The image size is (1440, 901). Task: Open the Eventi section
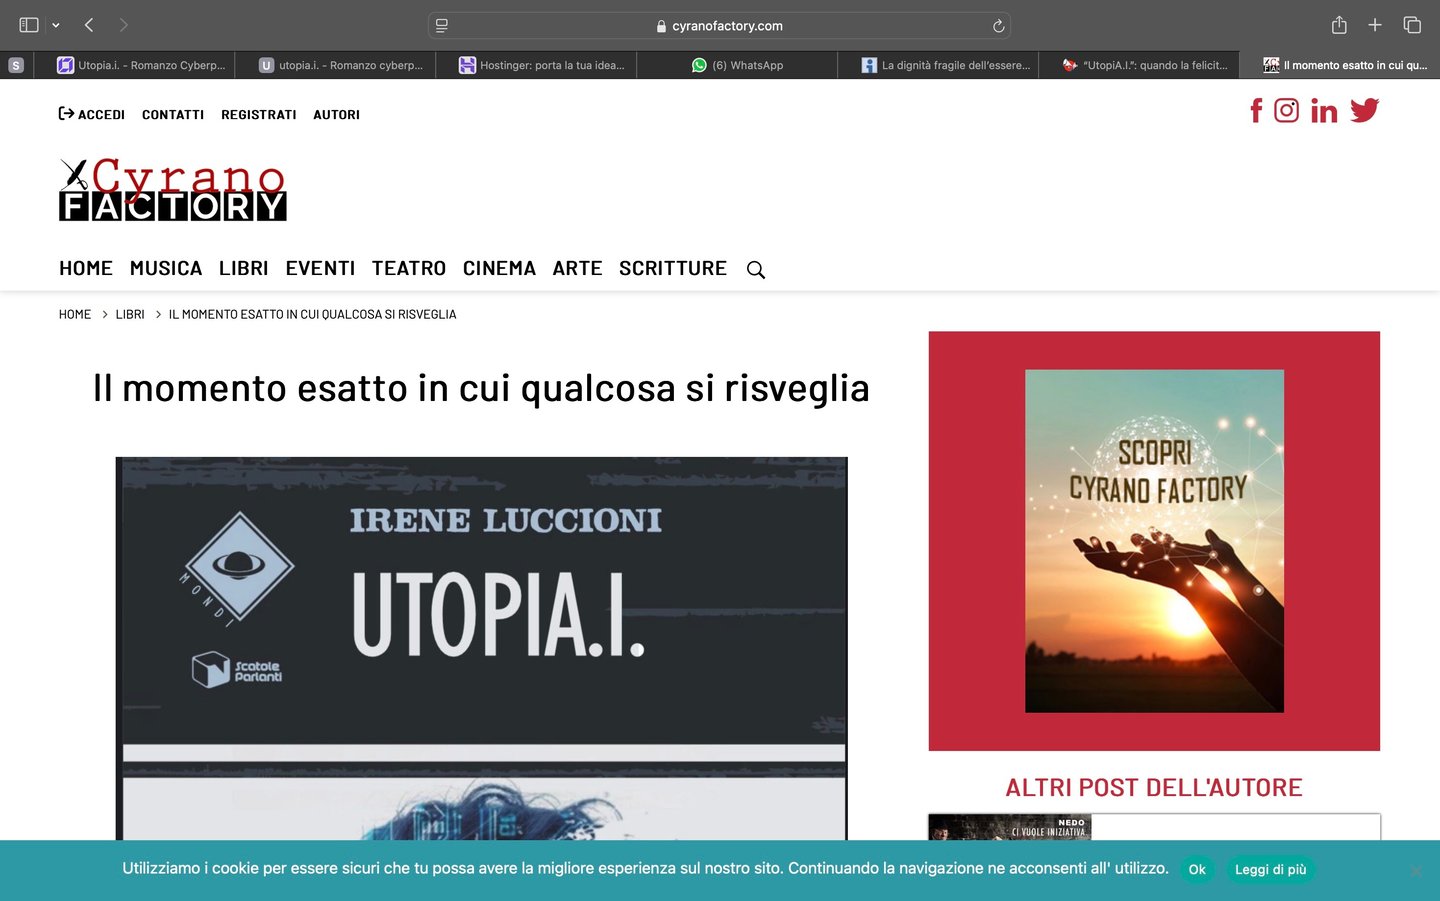point(320,268)
